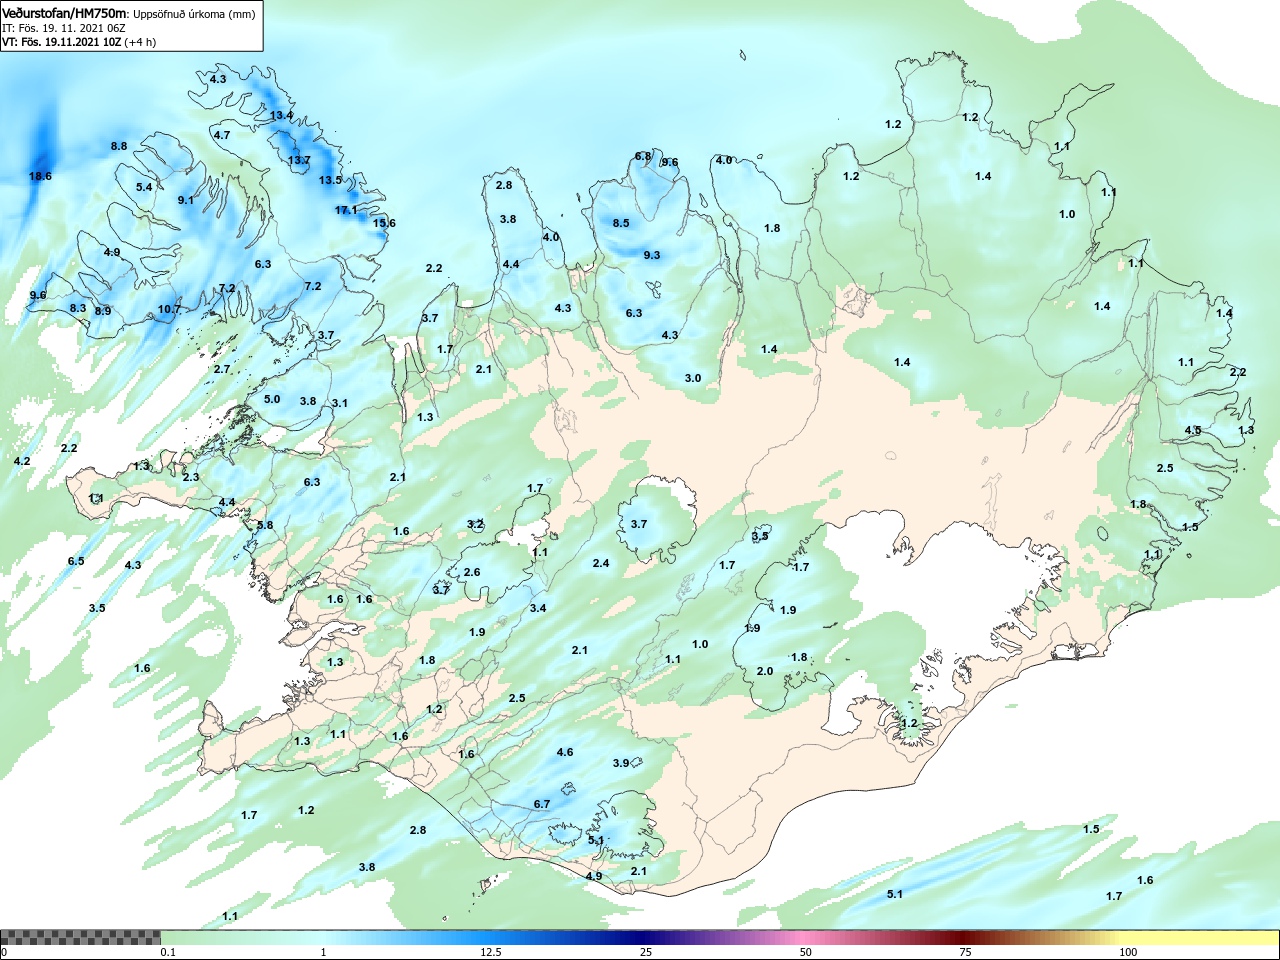
Task: Click the 2.3 value on Snæfellsnes peninsula
Action: click(x=191, y=477)
